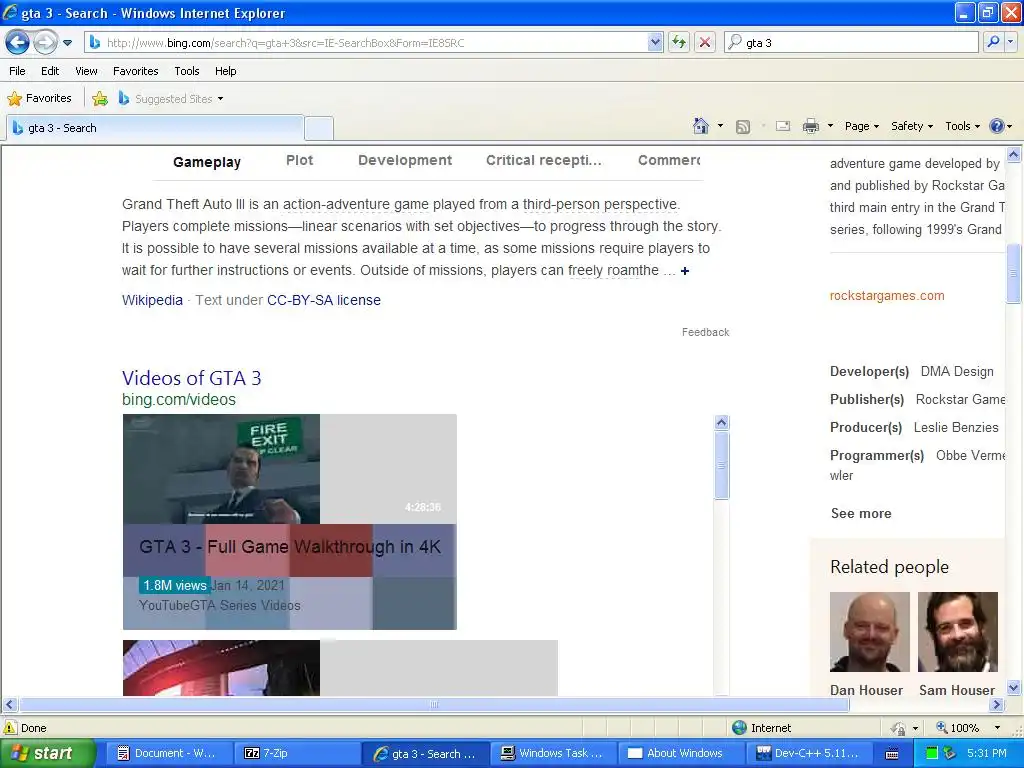This screenshot has height=768, width=1024.
Task: Open the Favorites menu
Action: pos(136,71)
